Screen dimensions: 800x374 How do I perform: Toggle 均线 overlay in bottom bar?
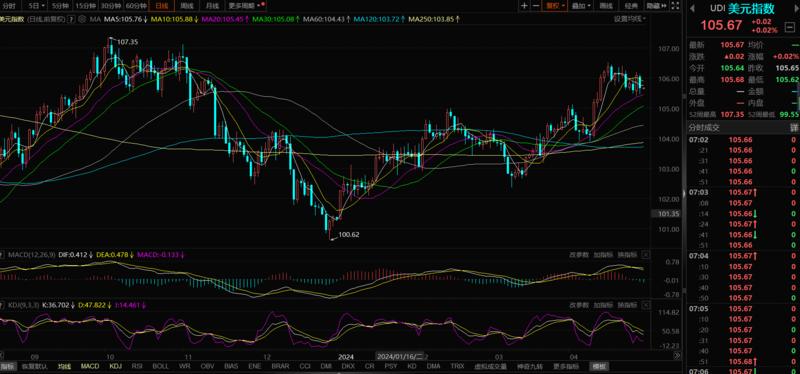pyautogui.click(x=64, y=366)
